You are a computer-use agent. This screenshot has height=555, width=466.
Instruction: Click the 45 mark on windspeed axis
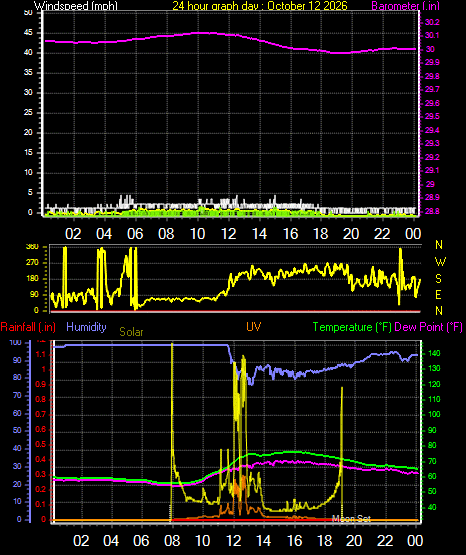coord(28,33)
